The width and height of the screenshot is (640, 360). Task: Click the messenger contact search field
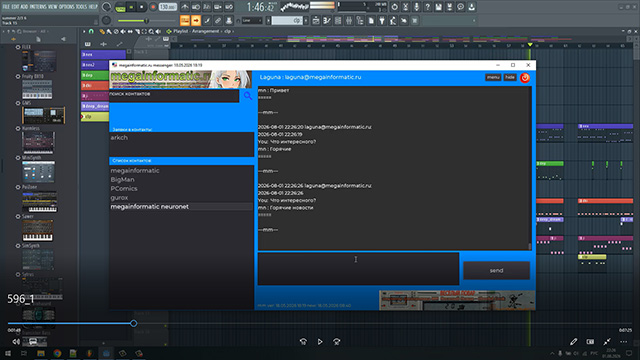(x=174, y=96)
